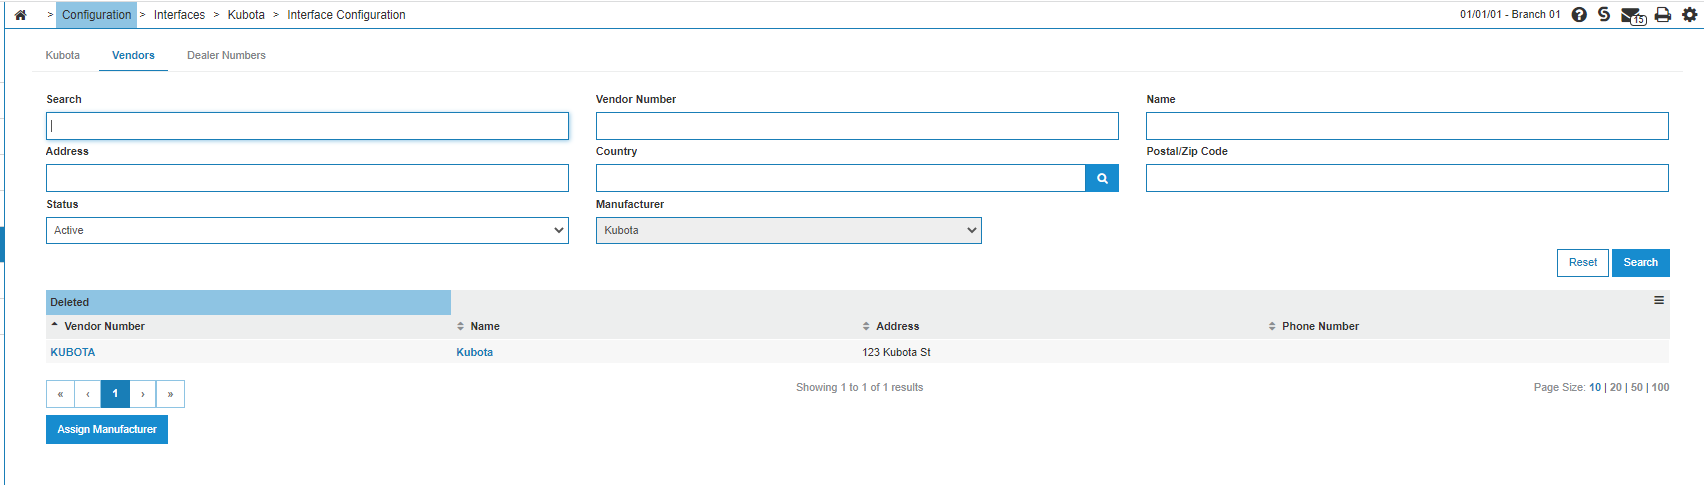Go to the home icon in breadcrumb
Viewport: 1704px width, 485px height.
click(20, 15)
